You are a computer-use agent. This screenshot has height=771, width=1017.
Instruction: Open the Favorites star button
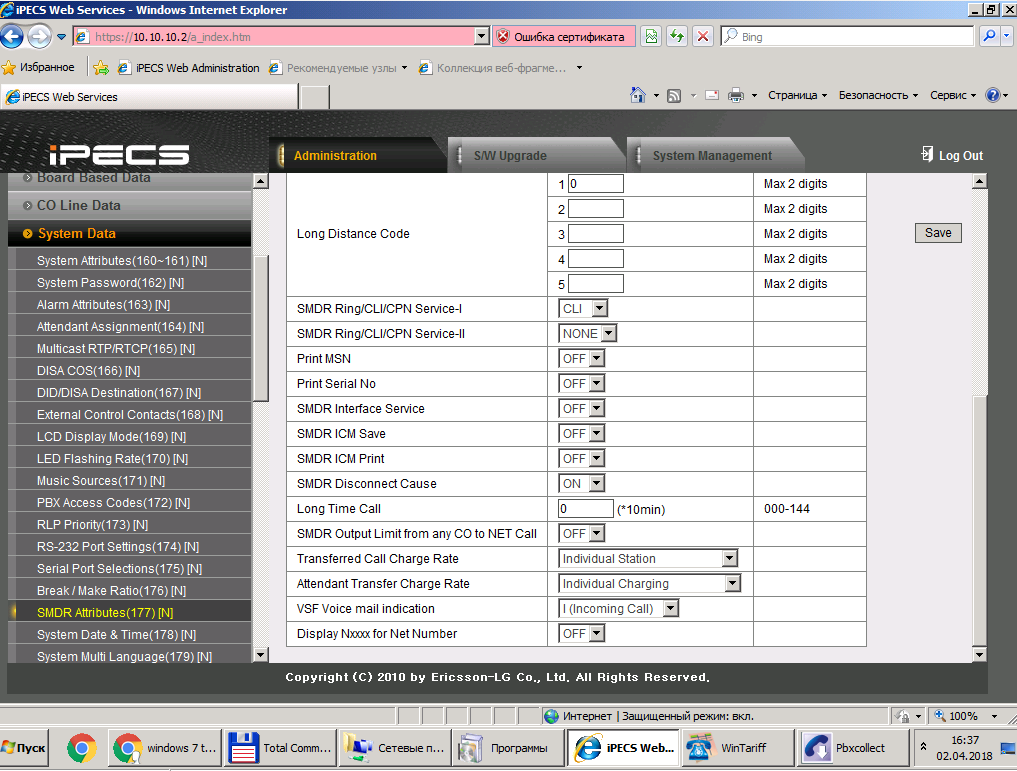38,68
